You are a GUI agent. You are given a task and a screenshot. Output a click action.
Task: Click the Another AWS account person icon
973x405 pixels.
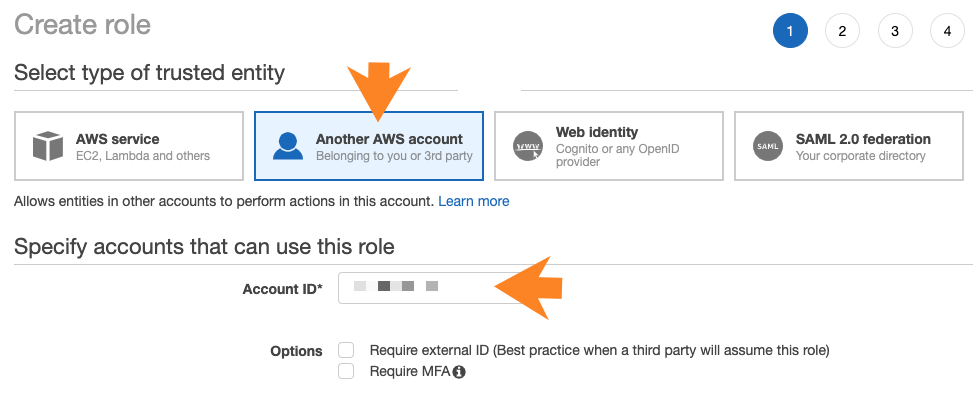click(288, 146)
